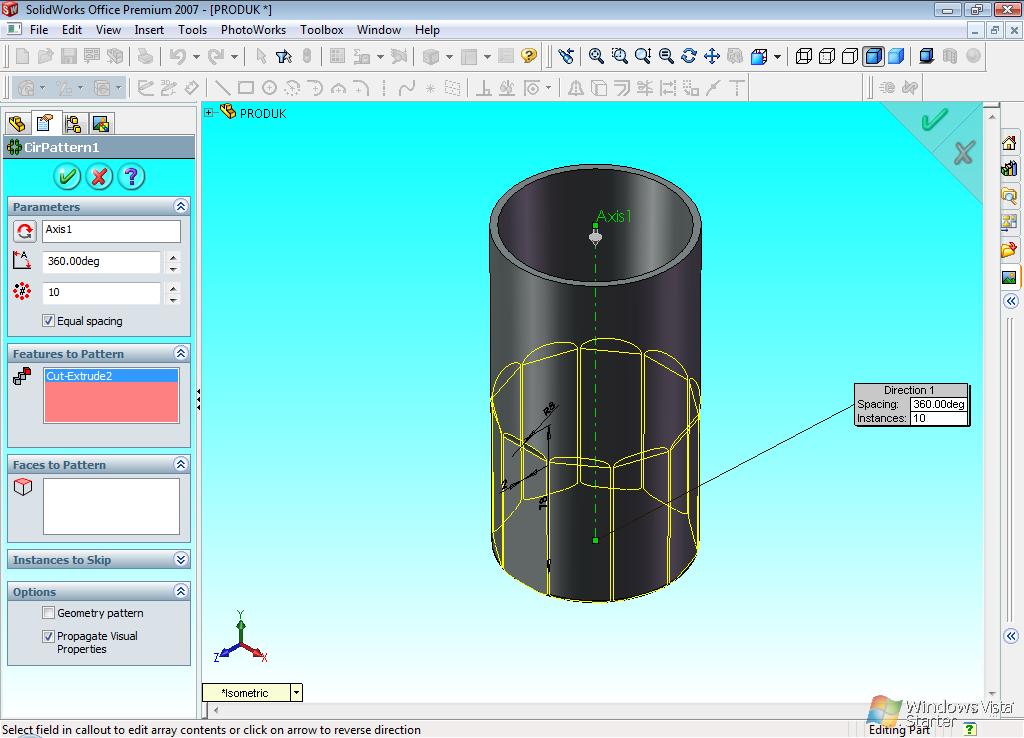Collapse the Parameters section
Viewport: 1024px width, 738px height.
pos(181,206)
